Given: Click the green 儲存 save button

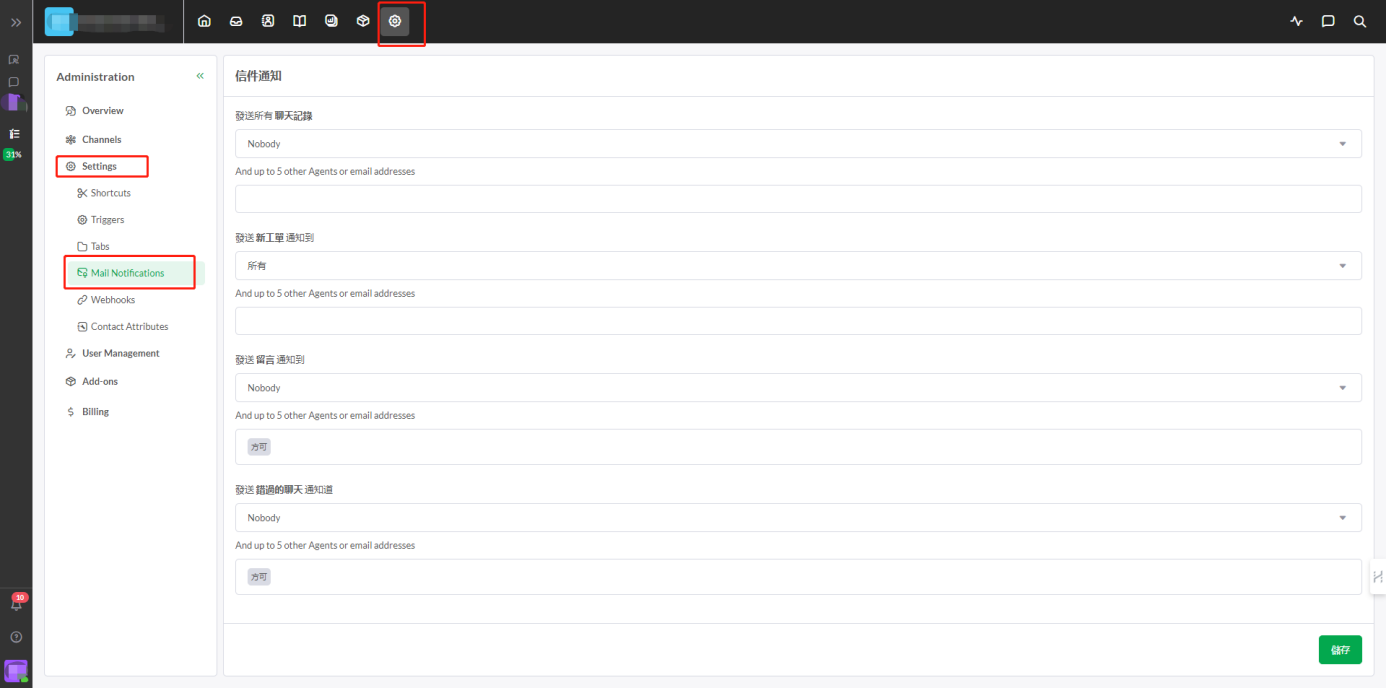Looking at the screenshot, I should [x=1339, y=650].
